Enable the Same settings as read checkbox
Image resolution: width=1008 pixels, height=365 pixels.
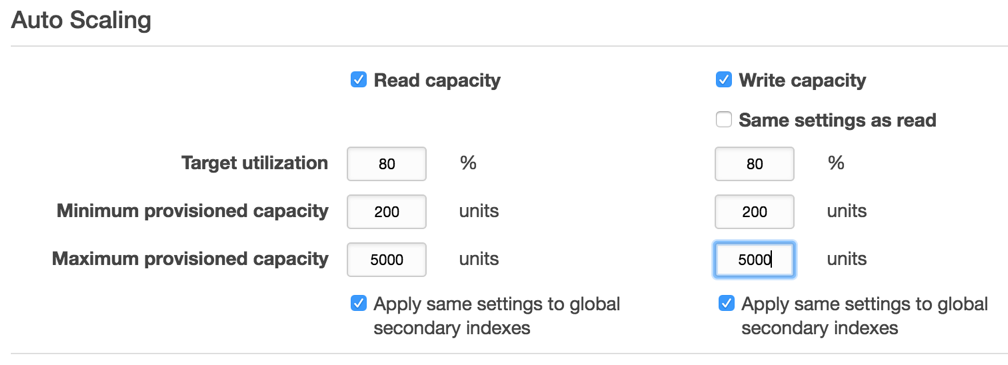point(724,120)
